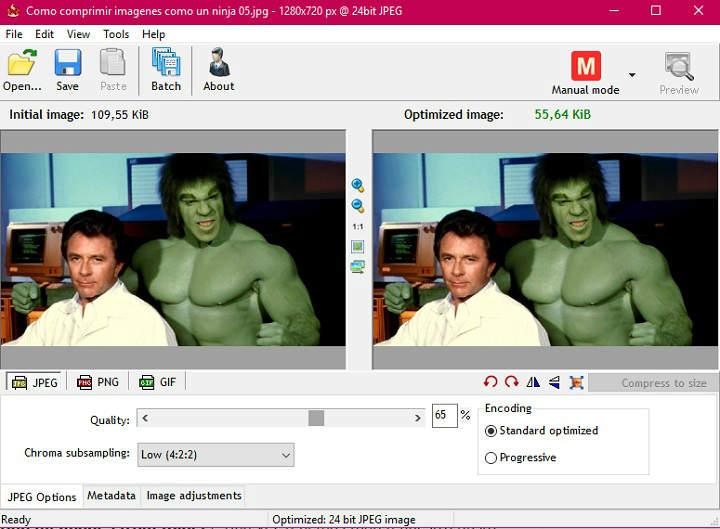Fit image to window icon

358,247
